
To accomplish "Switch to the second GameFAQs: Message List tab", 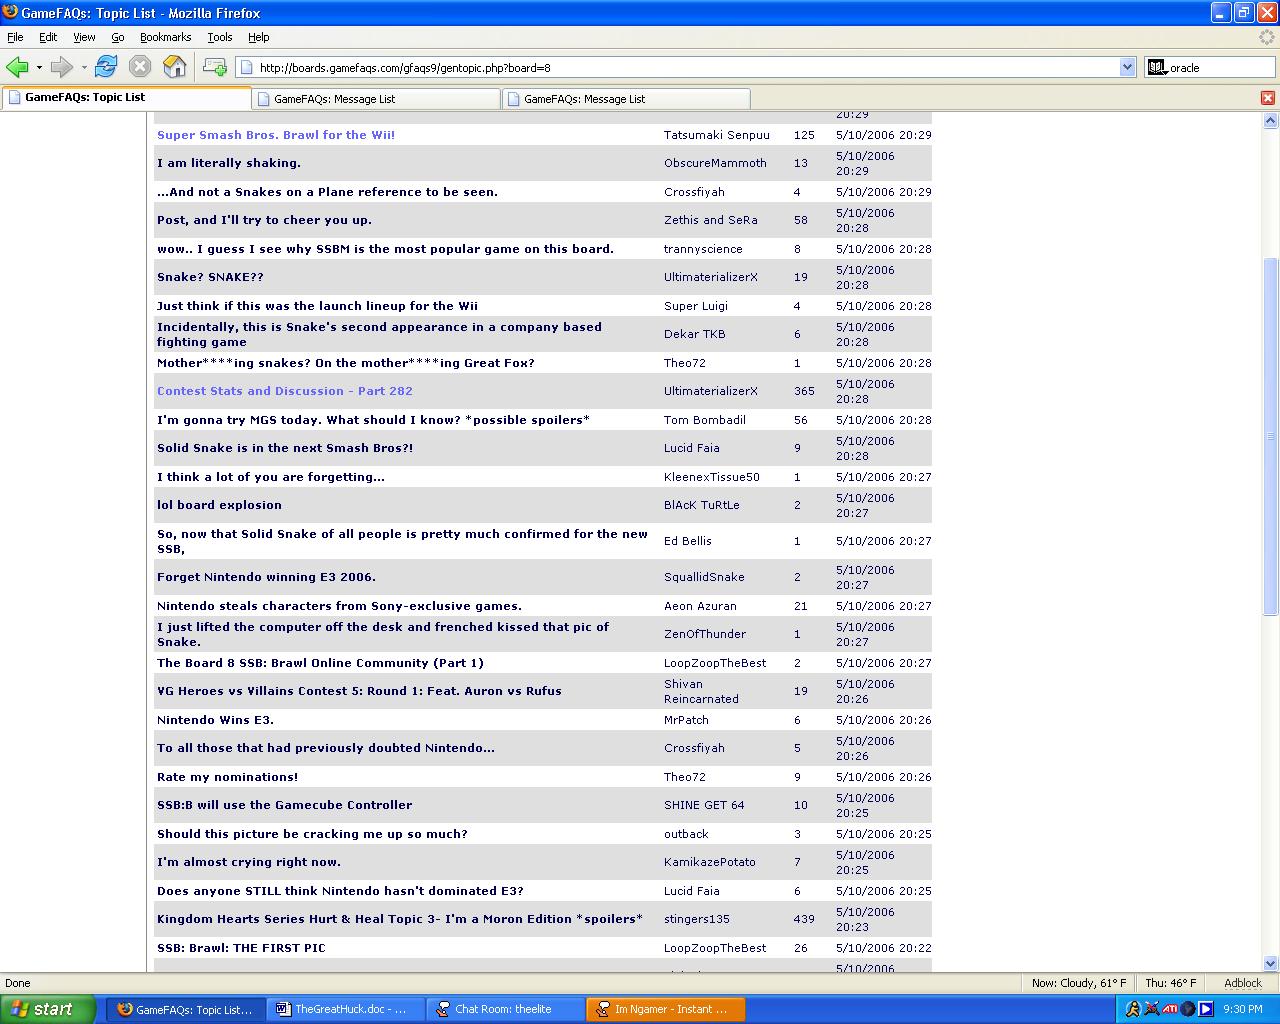I will [x=376, y=99].
